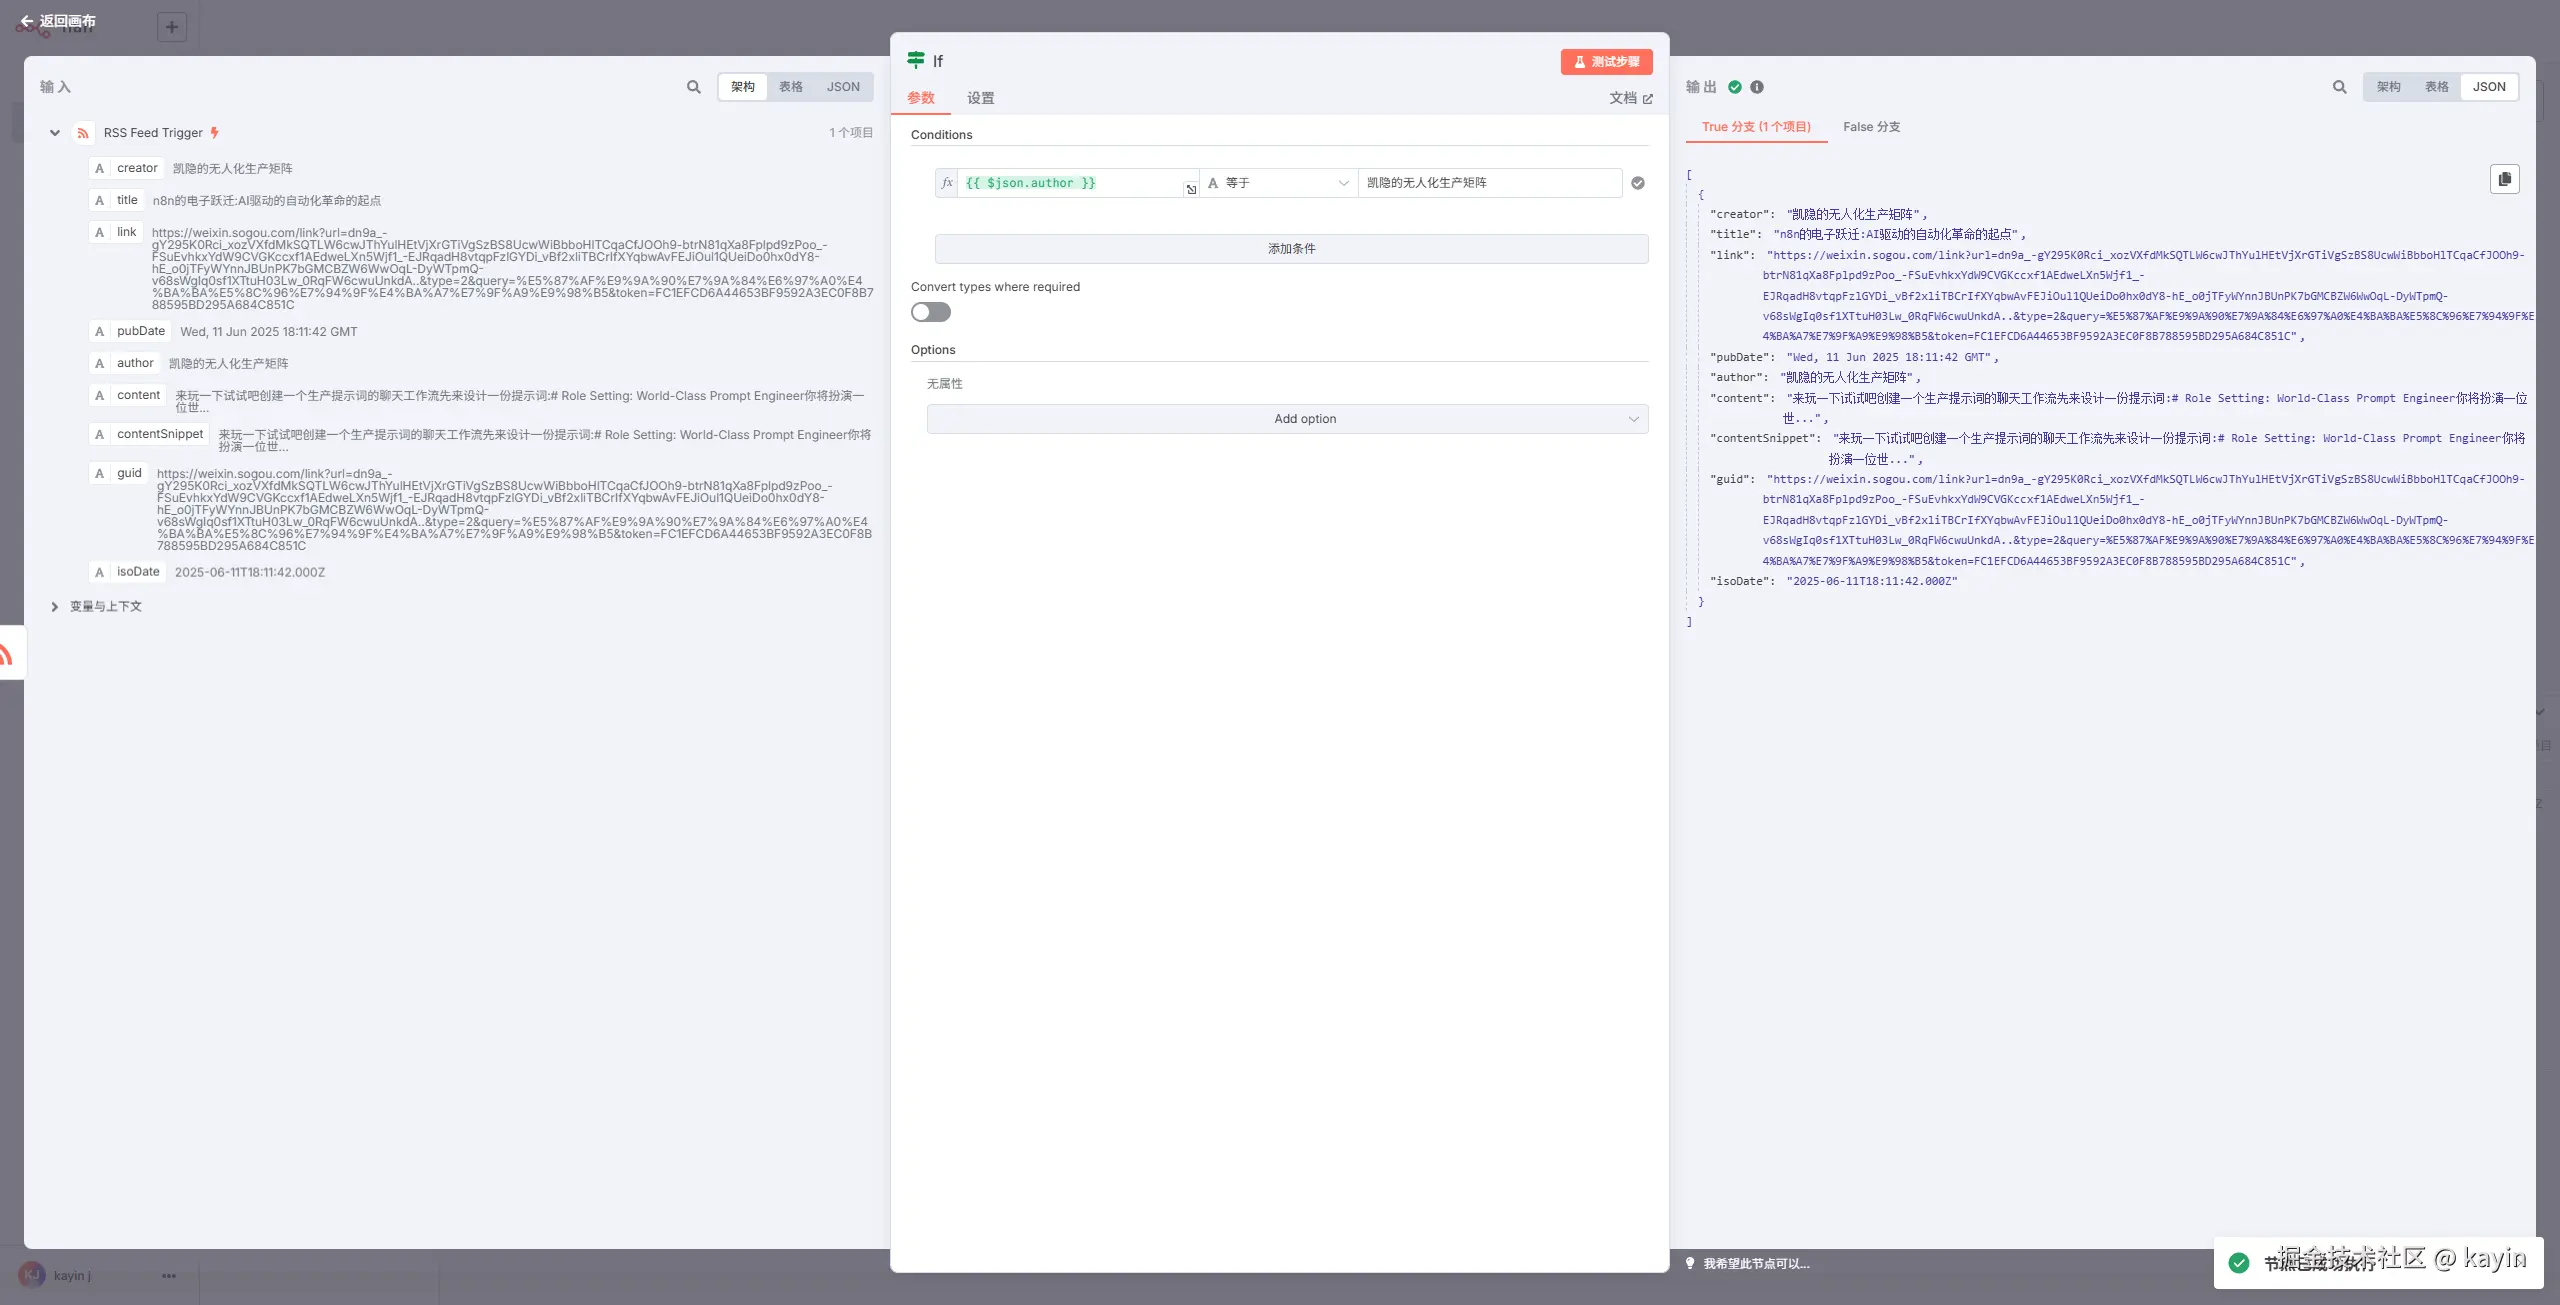
Task: Click the condition checkmark icon
Action: 1638,183
